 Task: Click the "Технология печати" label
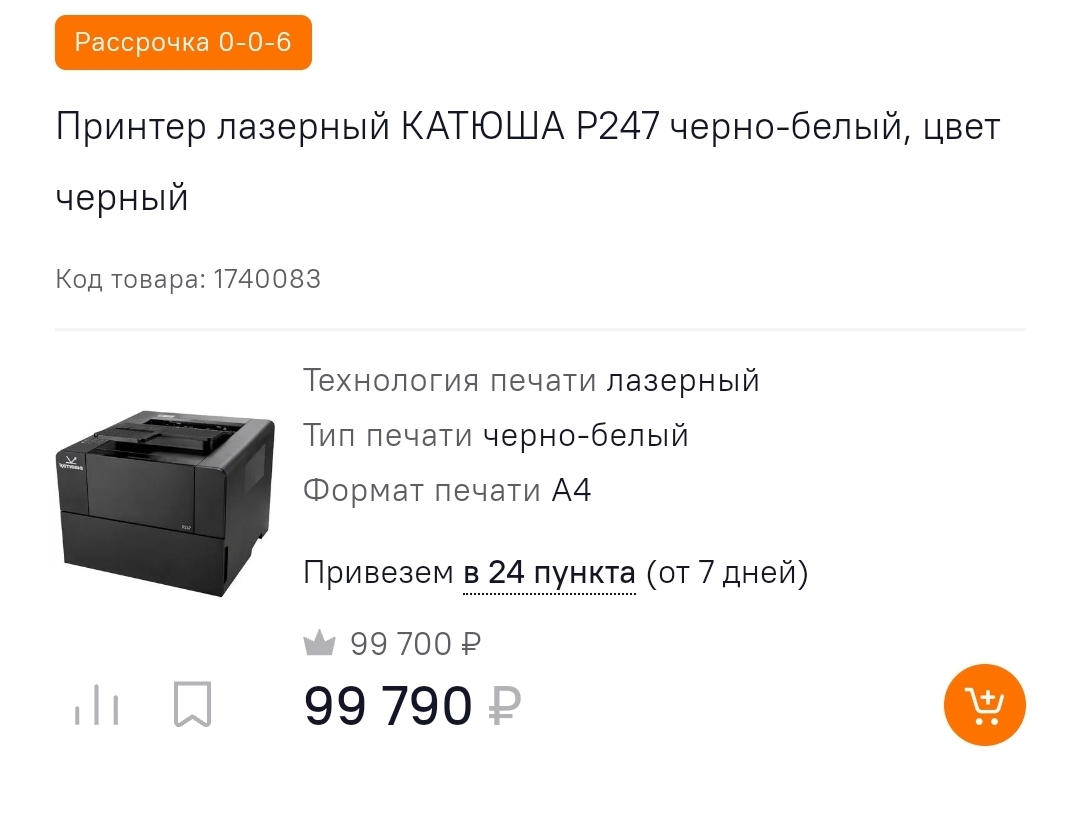tap(450, 381)
